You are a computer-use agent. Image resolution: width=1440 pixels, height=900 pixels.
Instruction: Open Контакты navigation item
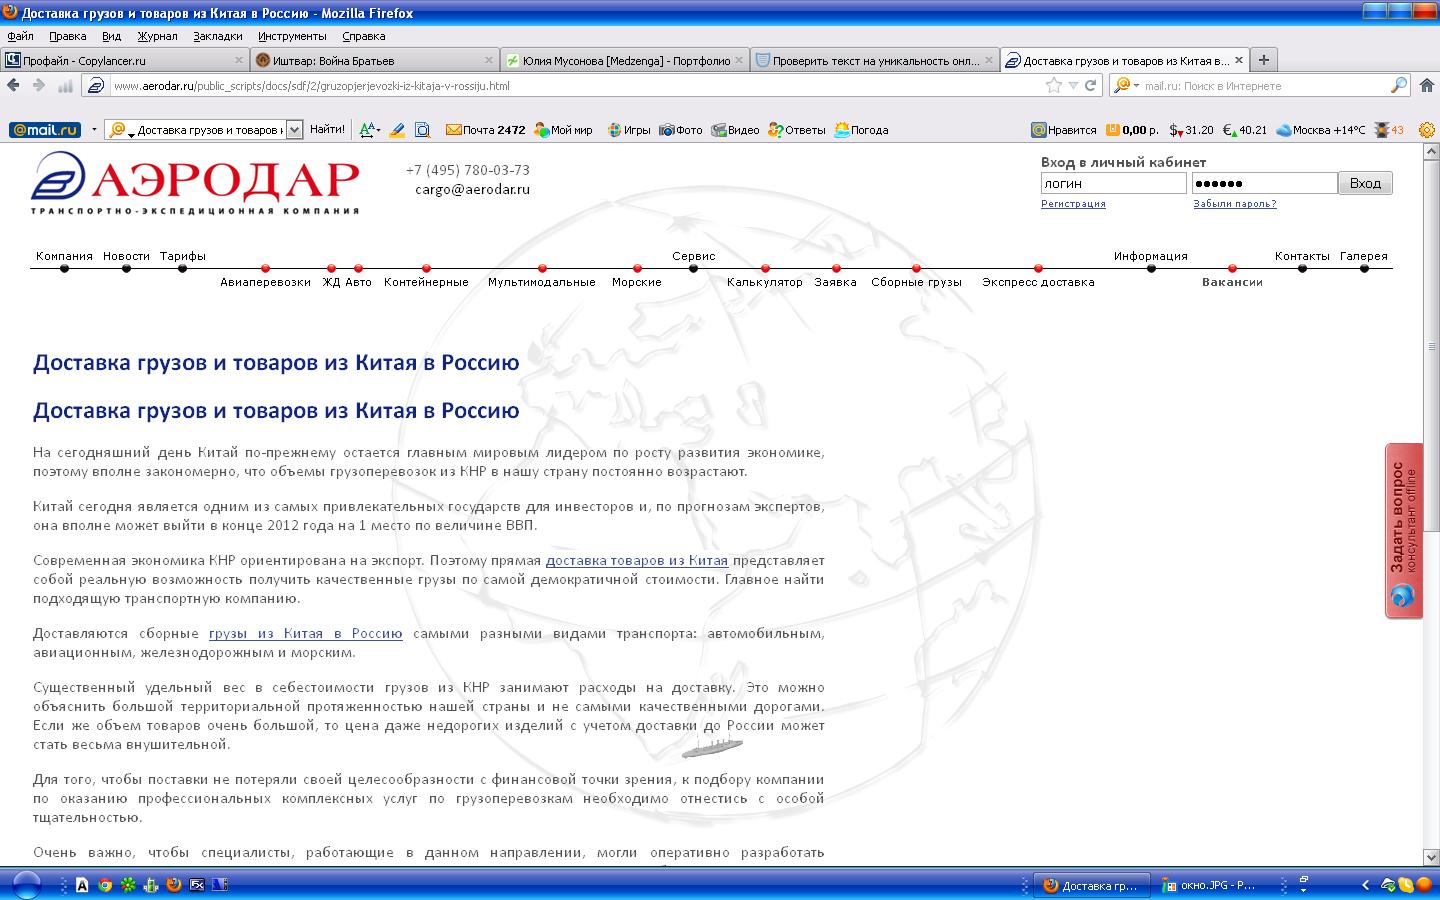pyautogui.click(x=1302, y=256)
